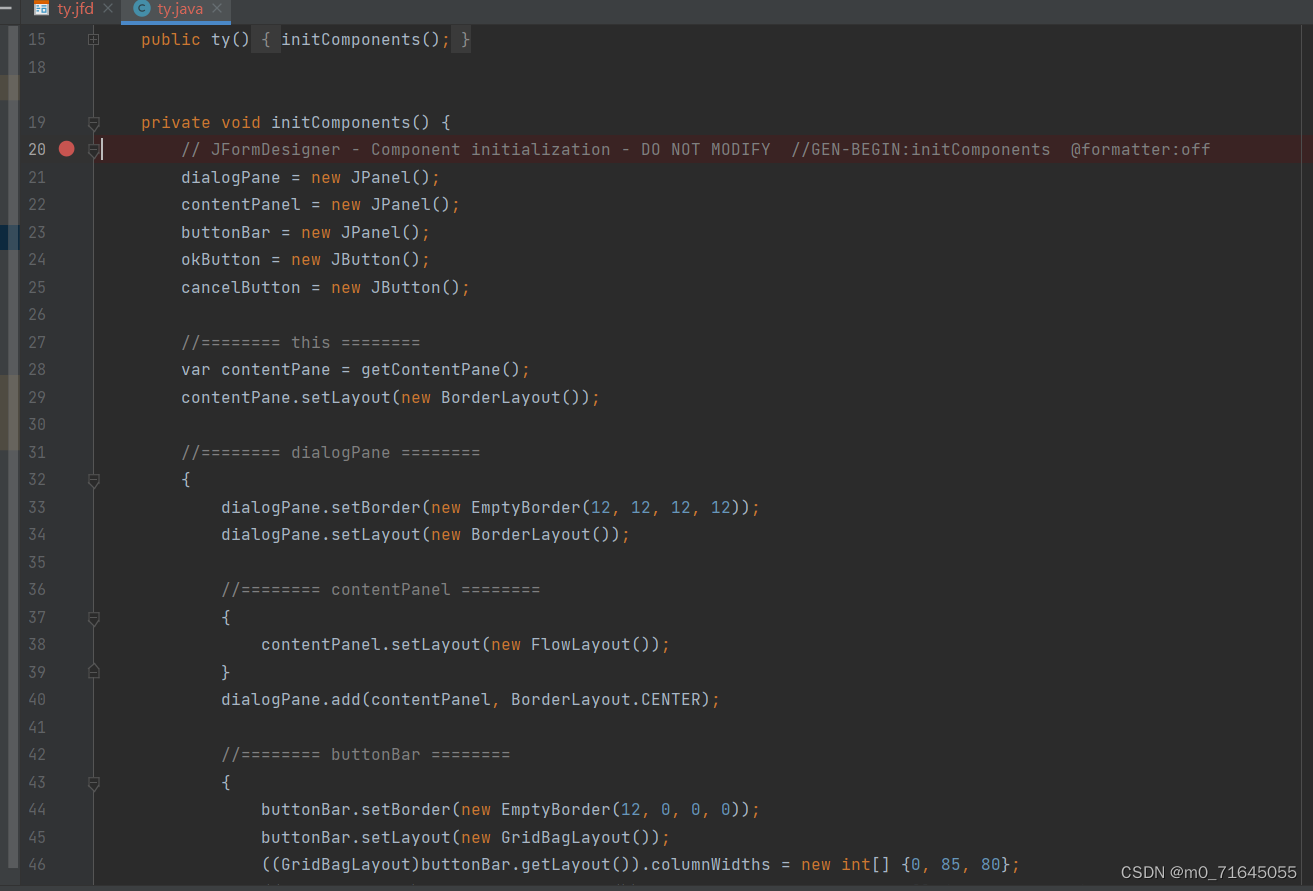Expand folded ty() constructor at line 15
Image resolution: width=1313 pixels, height=891 pixels.
(93, 40)
